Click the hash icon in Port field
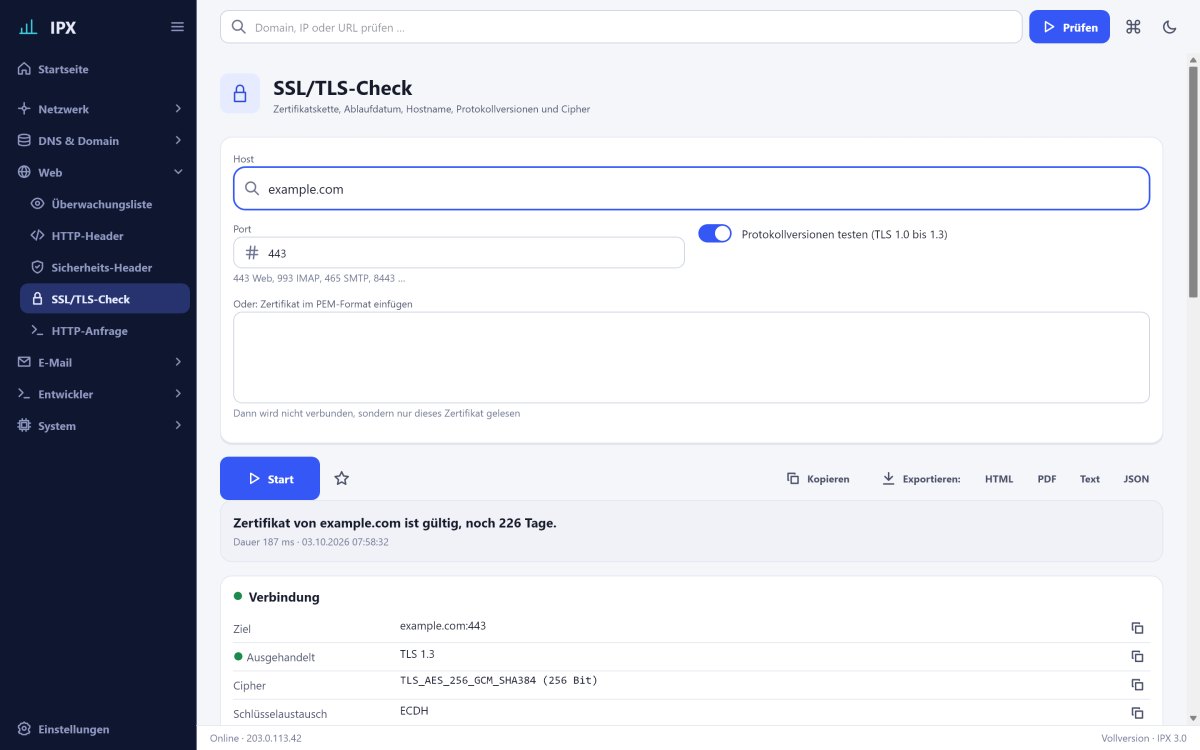This screenshot has height=750, width=1200. pos(252,253)
